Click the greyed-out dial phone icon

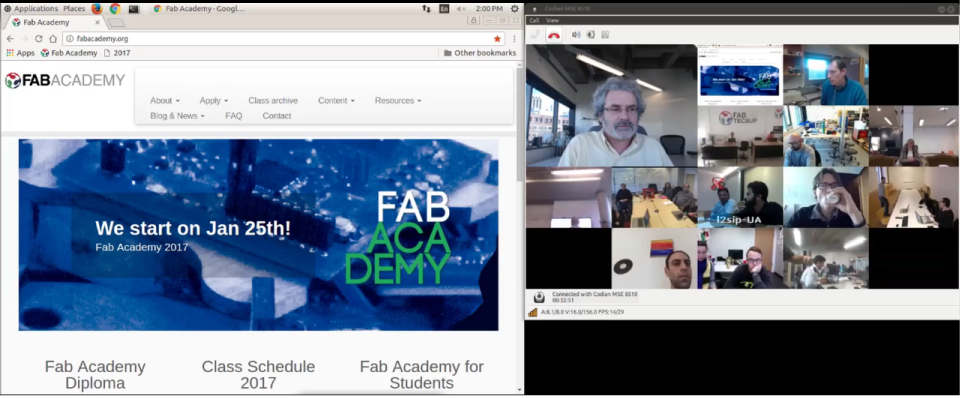pos(535,35)
